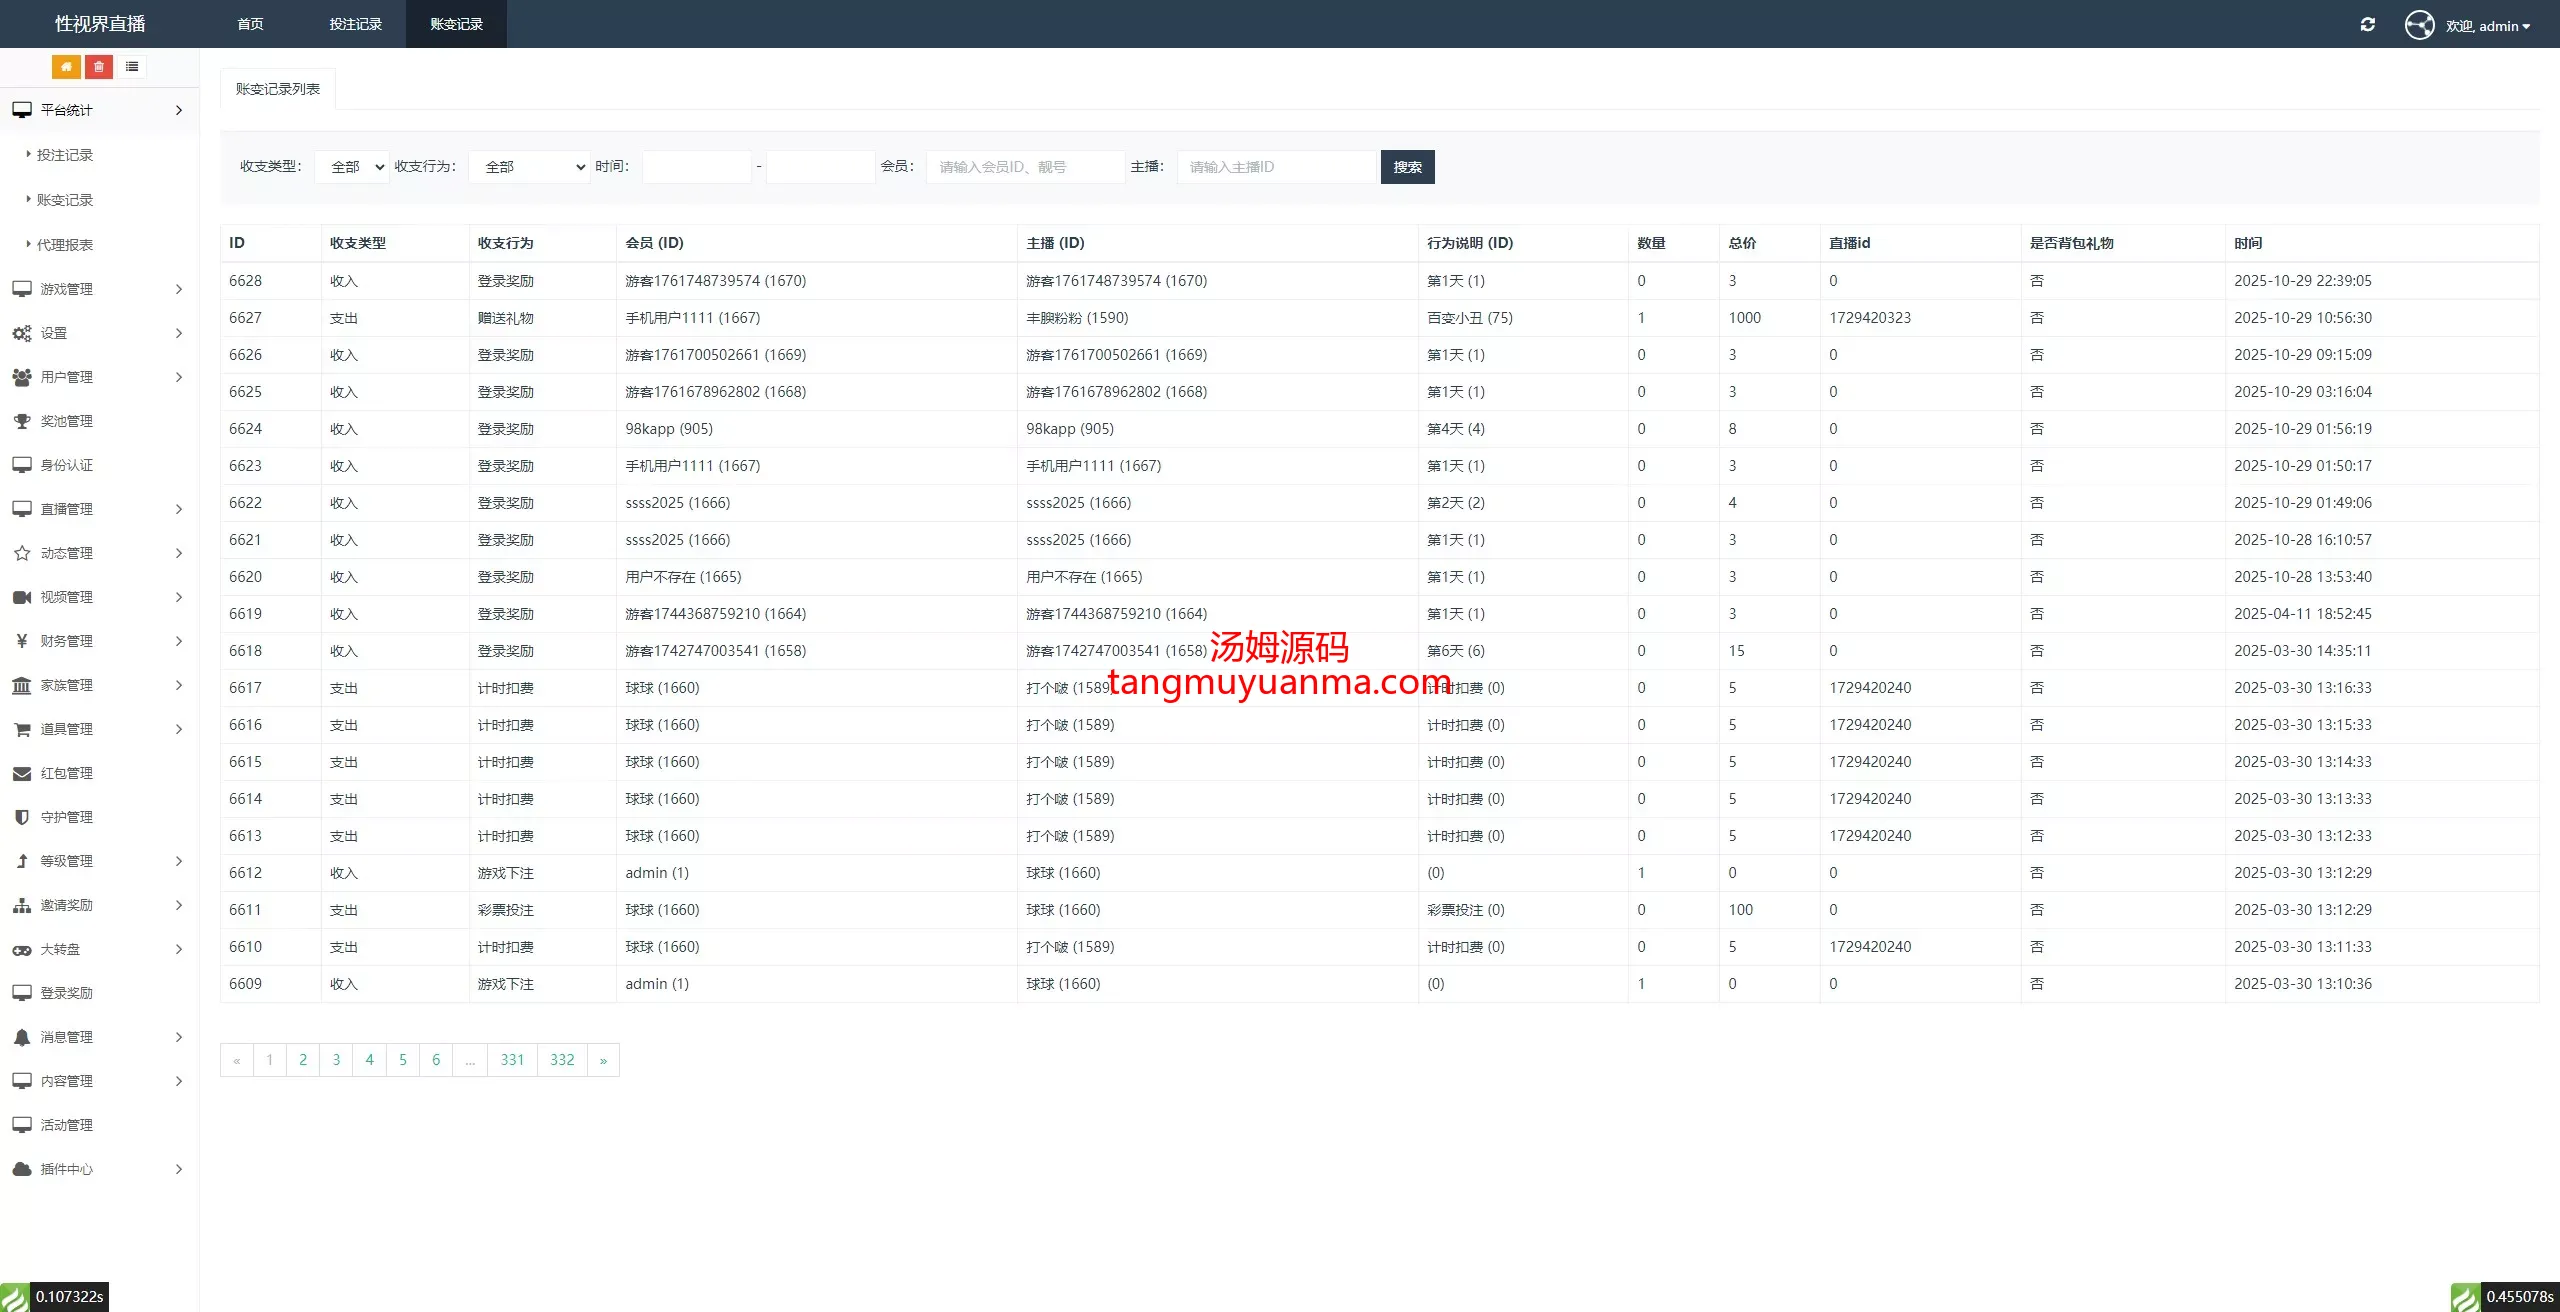Click the list view icon button
Image resolution: width=2560 pixels, height=1312 pixels.
point(132,67)
